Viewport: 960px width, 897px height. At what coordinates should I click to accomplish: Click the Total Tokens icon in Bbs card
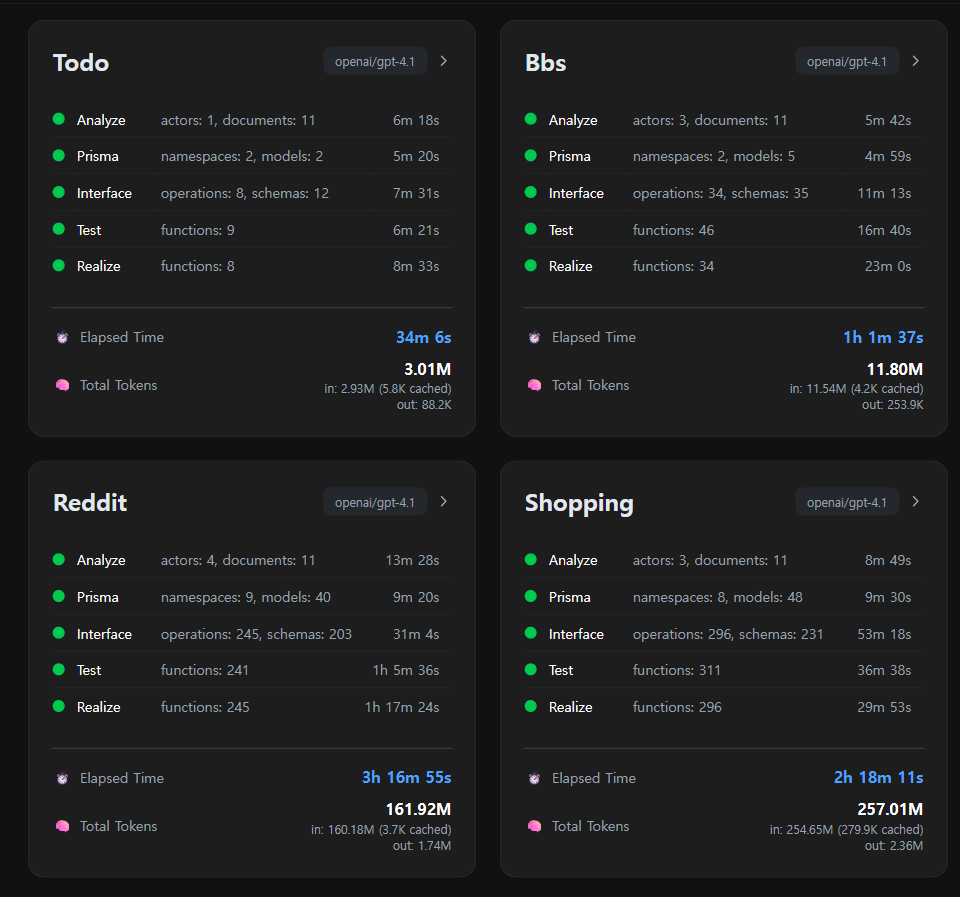click(x=534, y=385)
